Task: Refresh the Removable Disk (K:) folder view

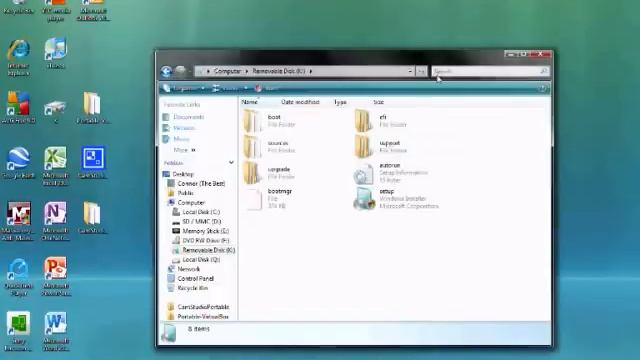Action: point(421,71)
